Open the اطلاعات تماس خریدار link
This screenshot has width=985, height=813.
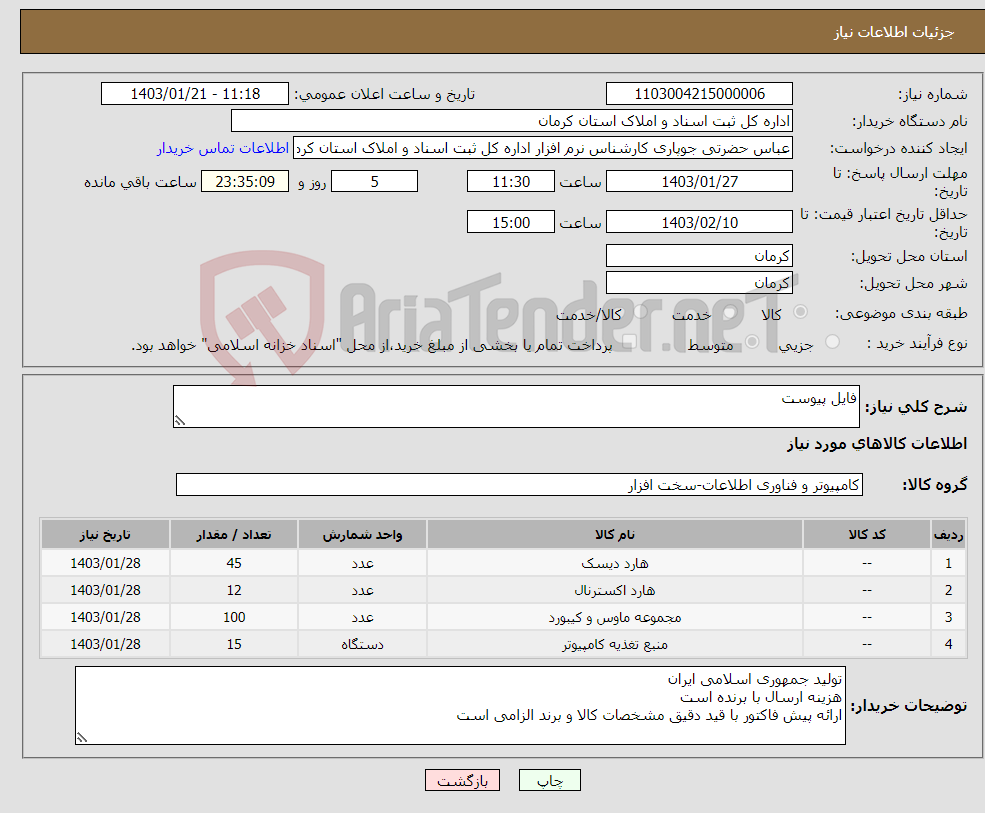(x=223, y=148)
